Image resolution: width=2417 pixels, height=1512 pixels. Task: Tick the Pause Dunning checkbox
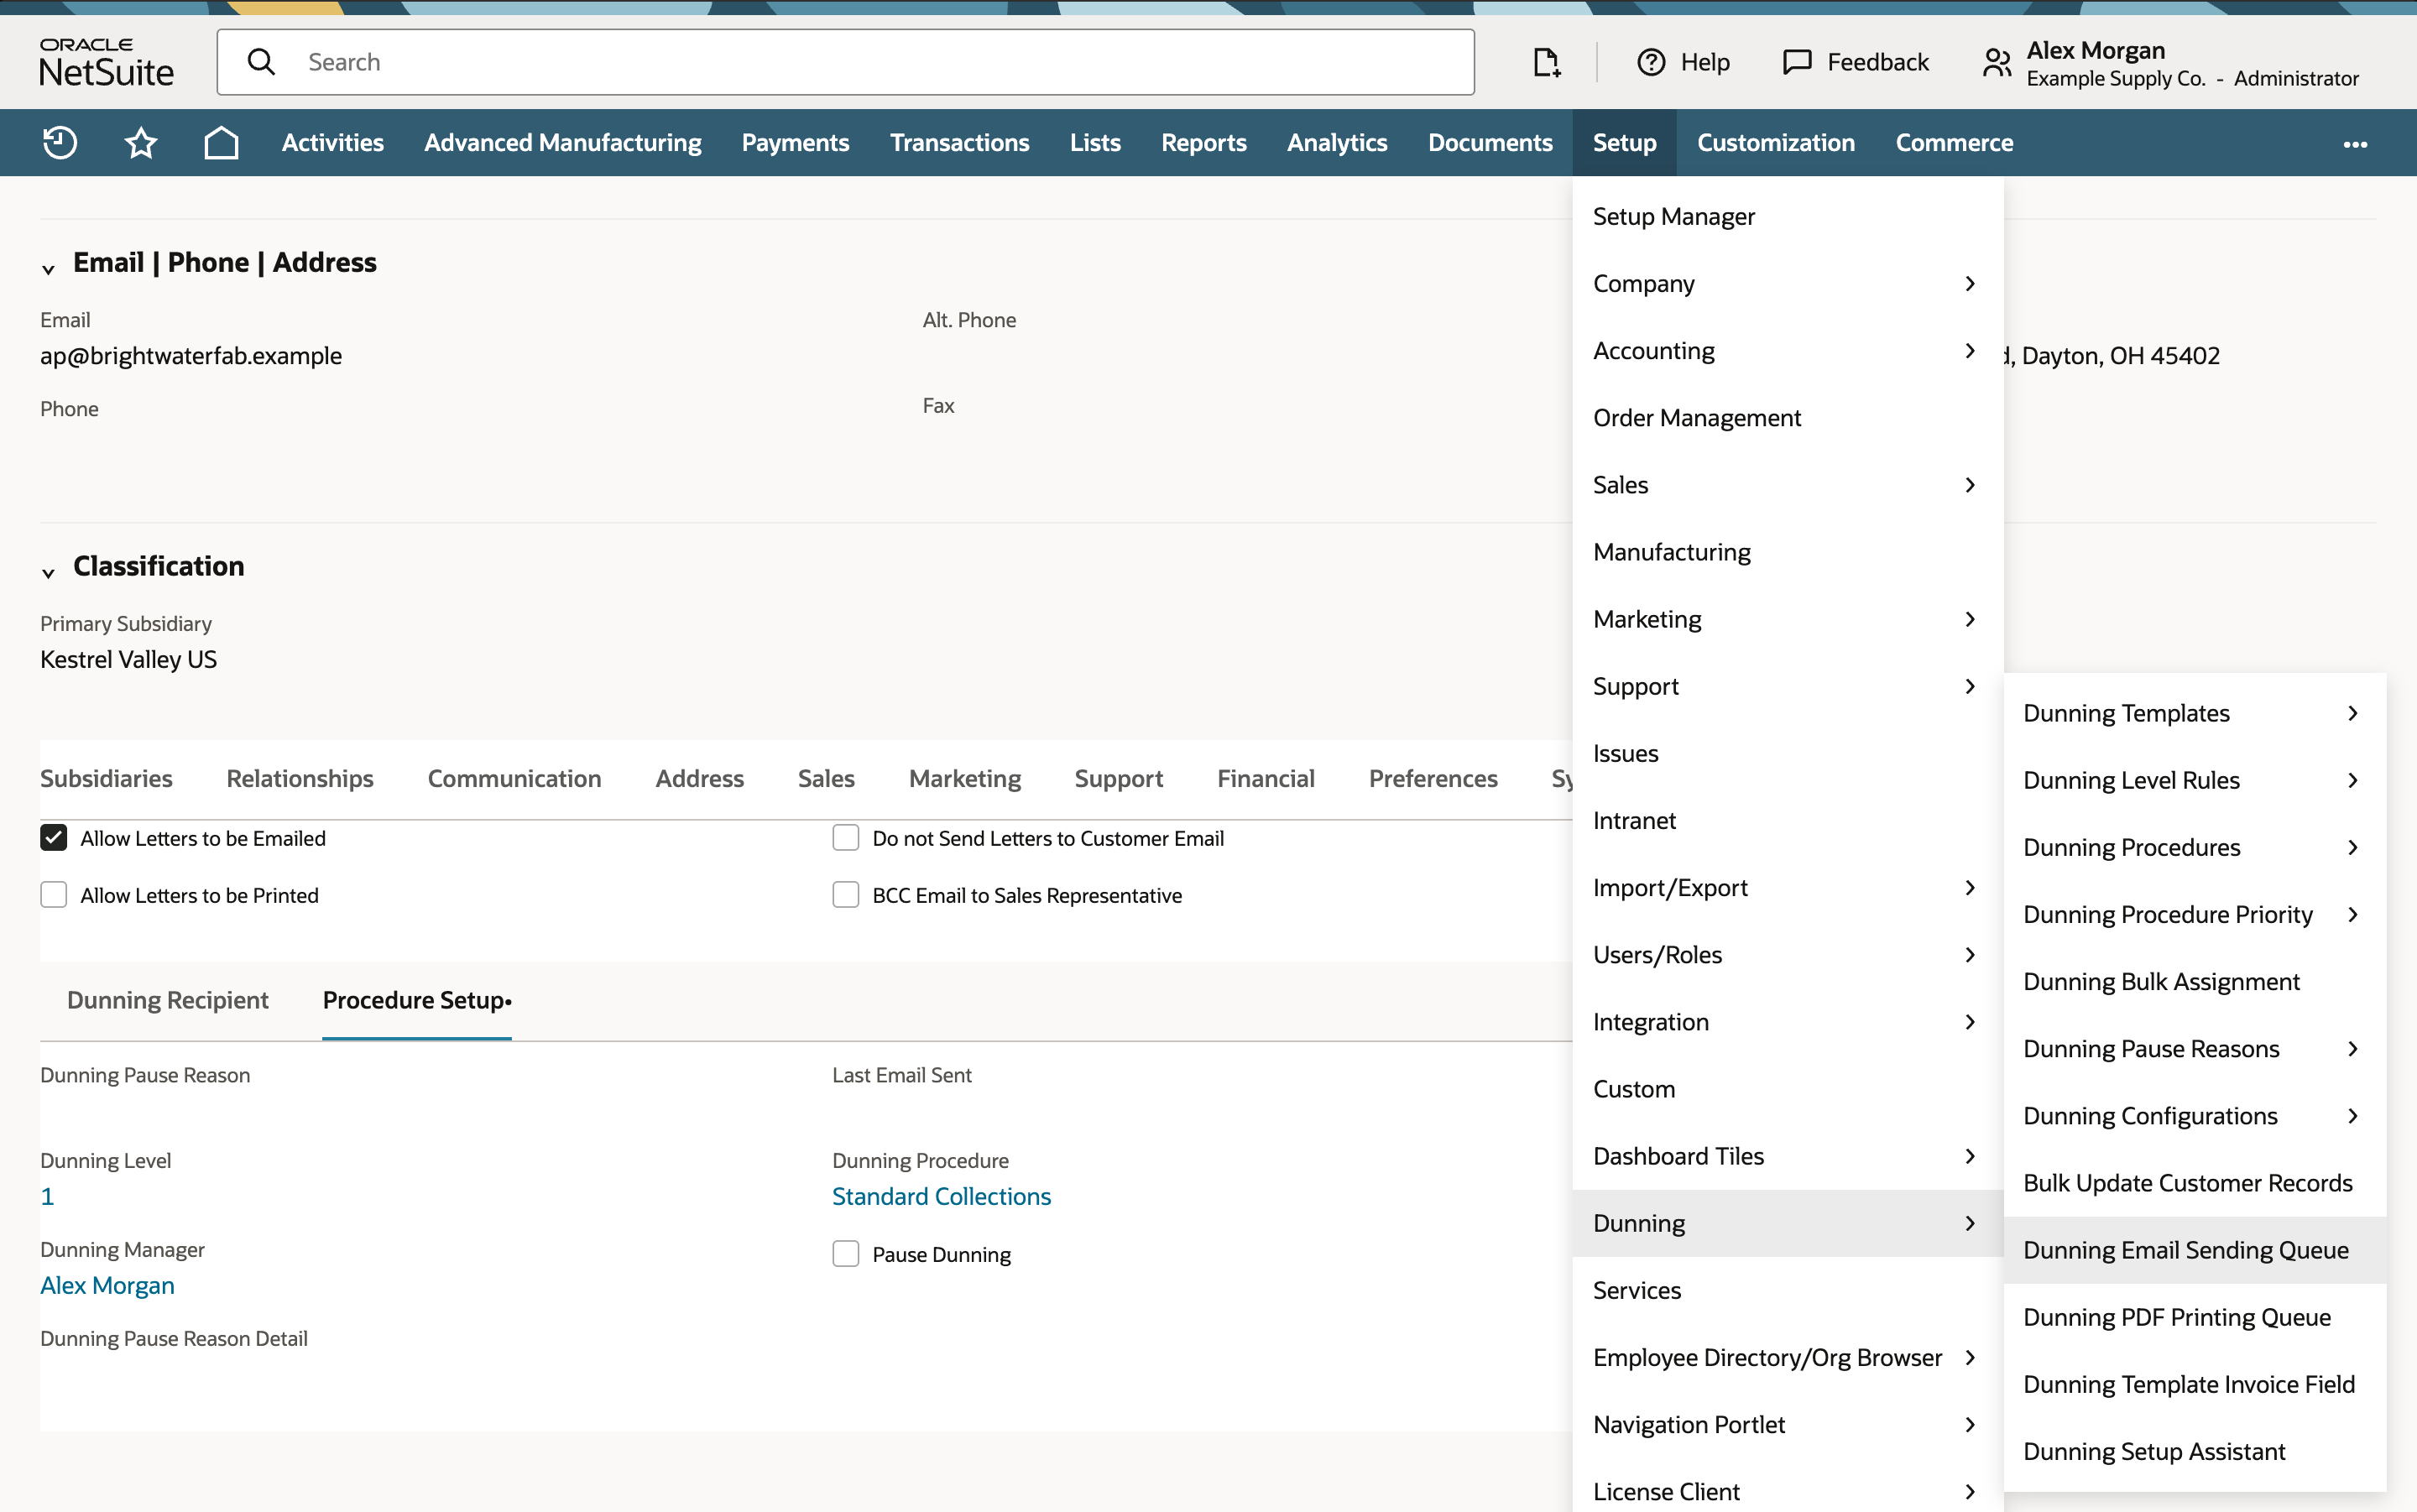pyautogui.click(x=846, y=1253)
